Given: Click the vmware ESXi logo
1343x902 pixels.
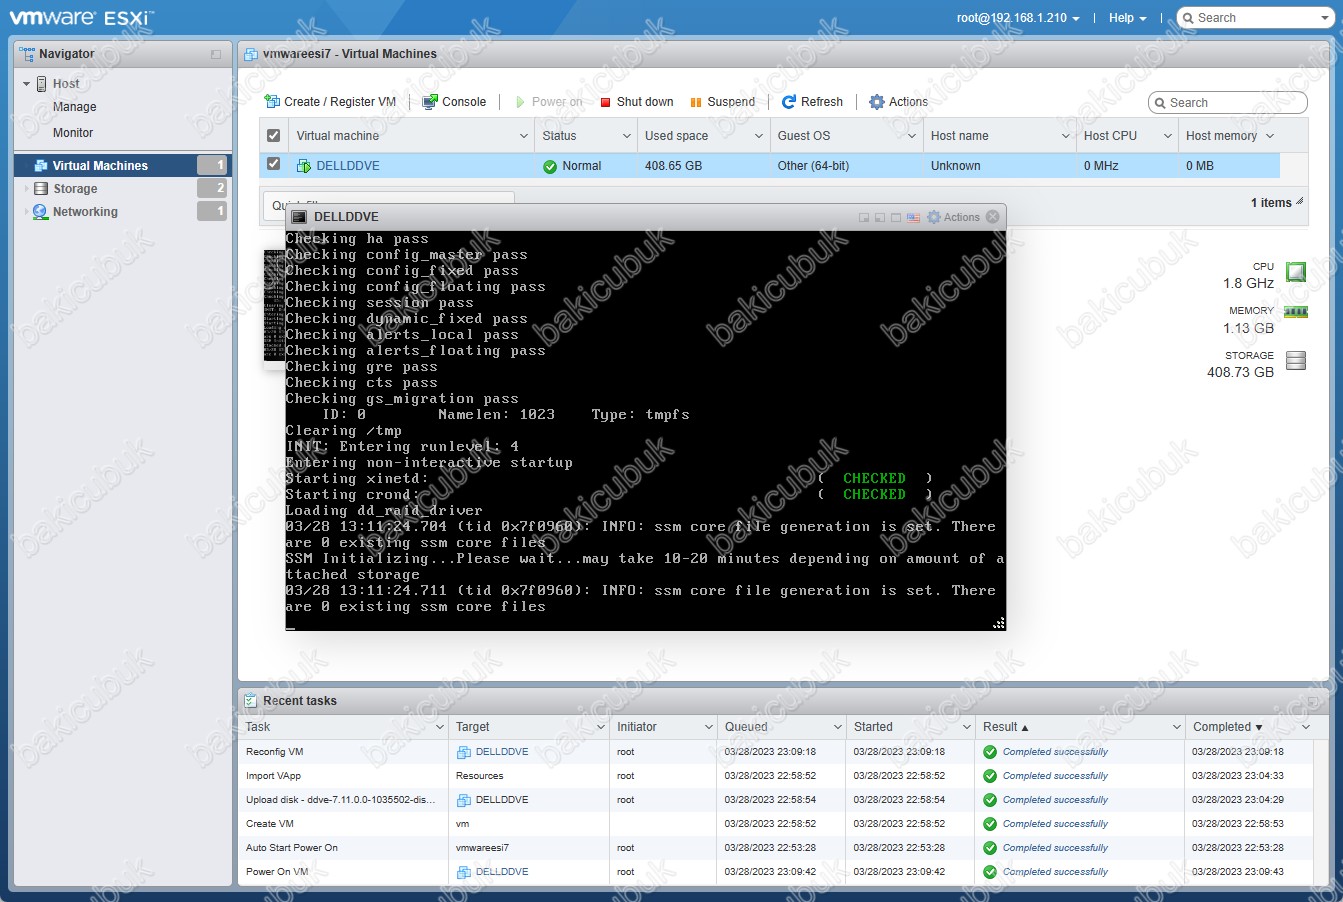Looking at the screenshot, I should tap(82, 17).
